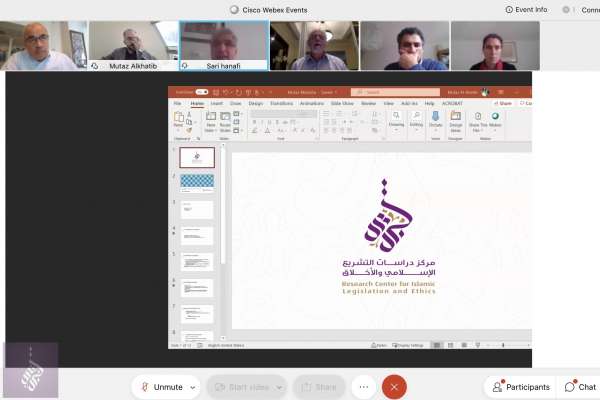Click Display Settings in PowerPoint status bar

(408, 345)
